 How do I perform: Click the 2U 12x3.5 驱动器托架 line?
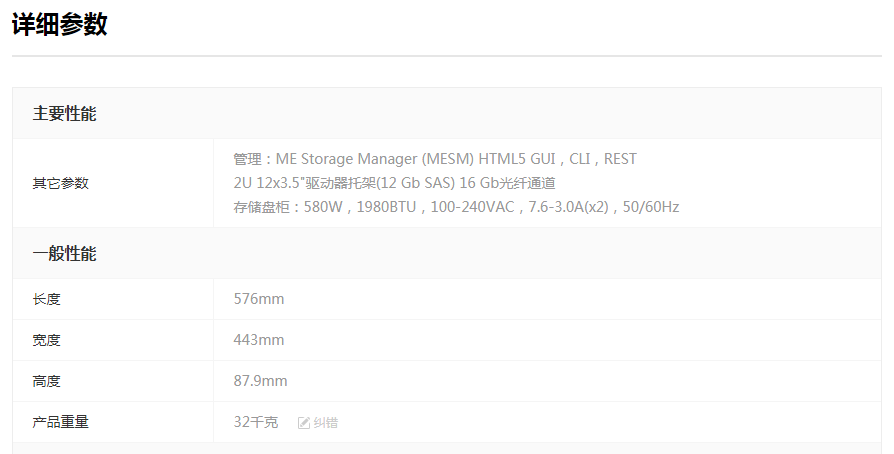(x=395, y=183)
